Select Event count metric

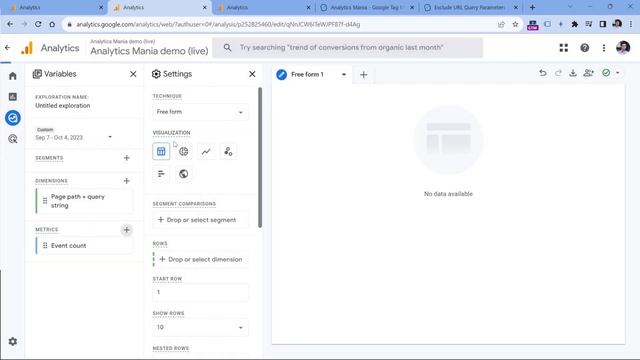tap(84, 246)
